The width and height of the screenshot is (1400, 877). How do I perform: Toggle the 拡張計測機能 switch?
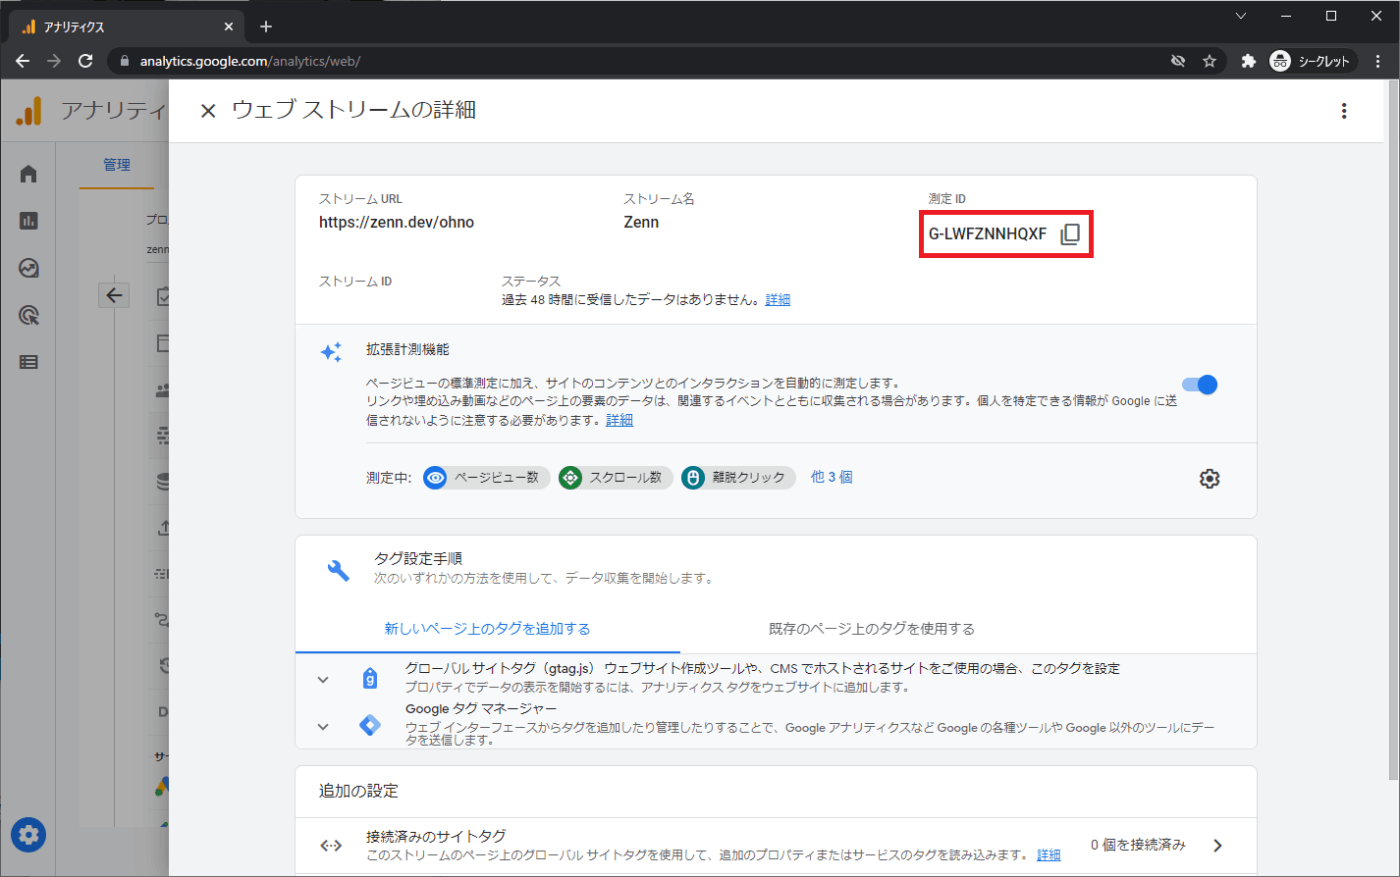tap(1200, 385)
